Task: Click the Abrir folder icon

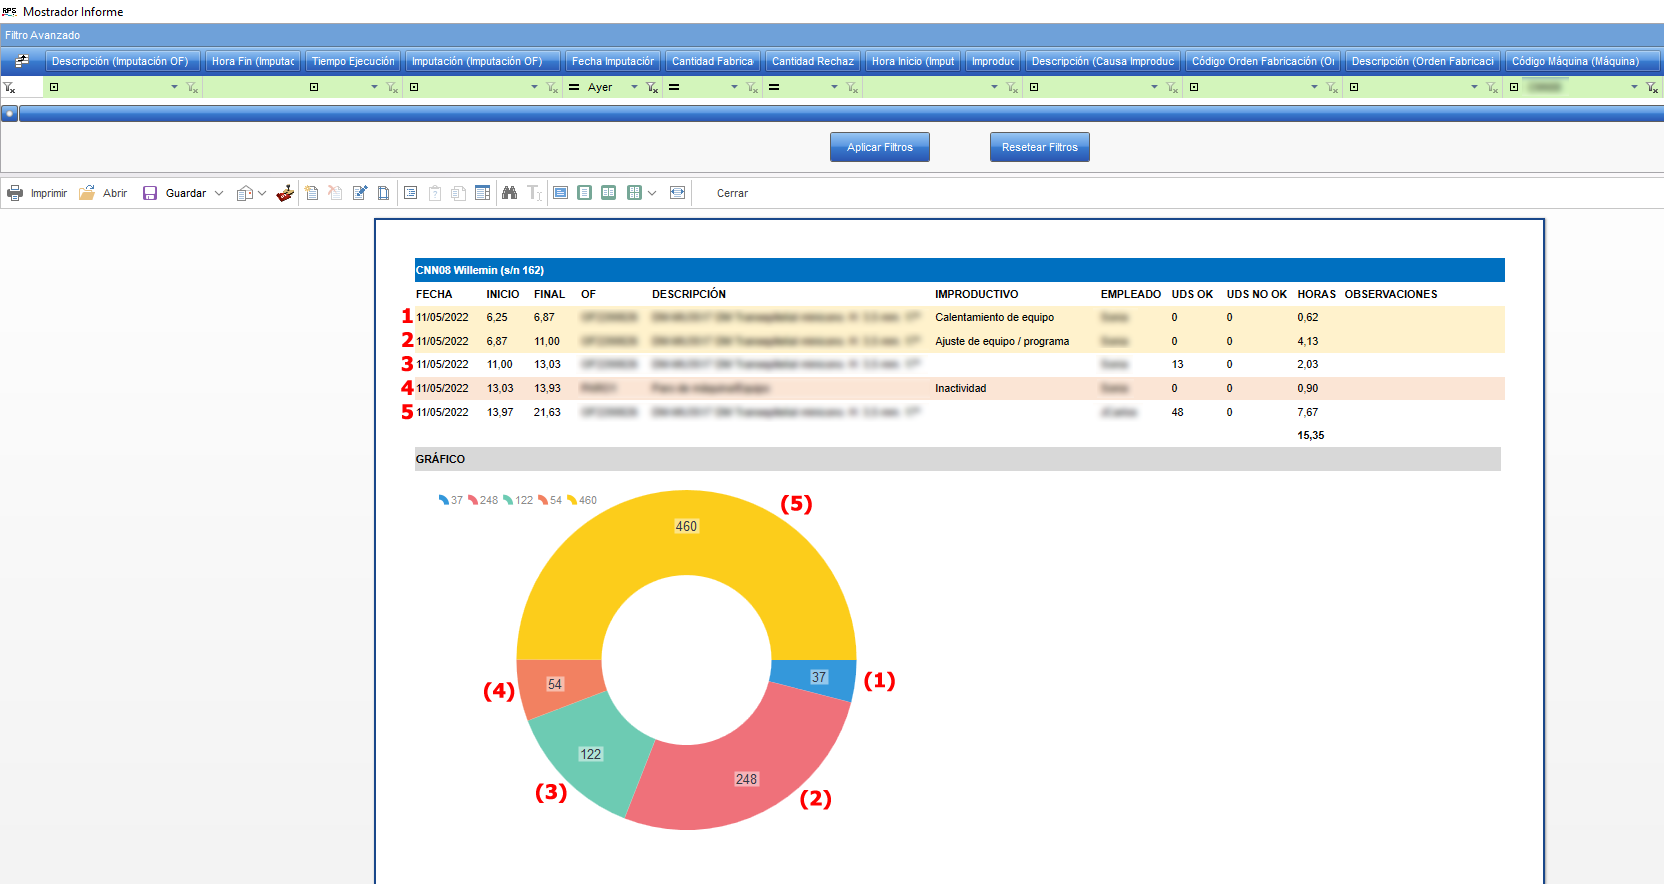Action: click(x=87, y=193)
